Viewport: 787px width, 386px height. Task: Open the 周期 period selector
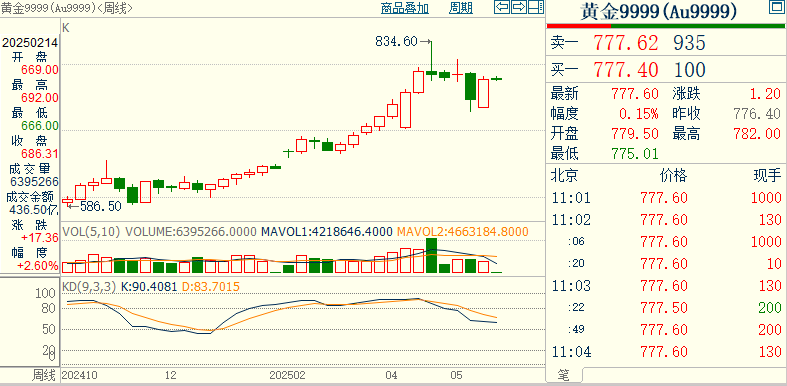click(460, 8)
